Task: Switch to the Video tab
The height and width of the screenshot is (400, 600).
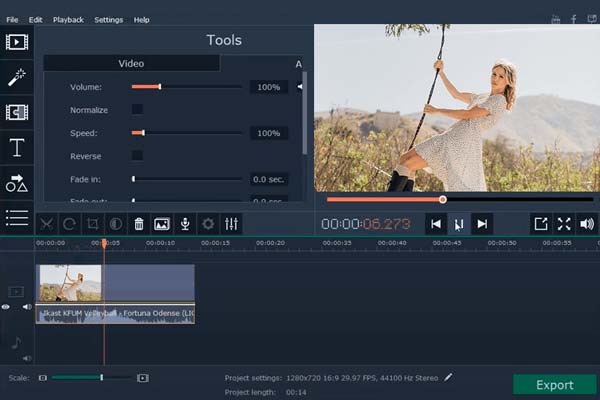Action: point(131,64)
